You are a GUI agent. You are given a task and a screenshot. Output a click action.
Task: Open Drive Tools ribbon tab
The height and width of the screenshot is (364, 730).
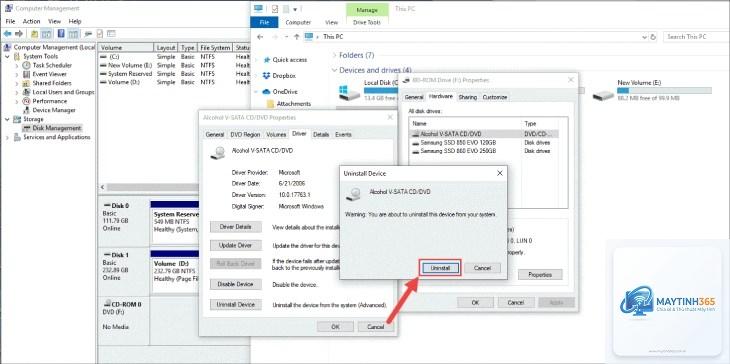click(367, 22)
